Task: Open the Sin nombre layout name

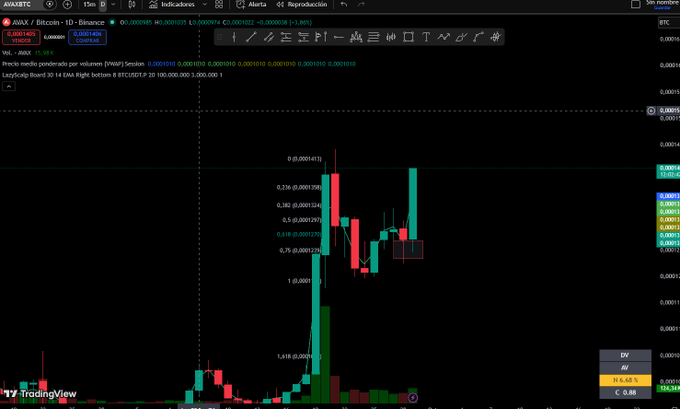Action: (x=662, y=3)
